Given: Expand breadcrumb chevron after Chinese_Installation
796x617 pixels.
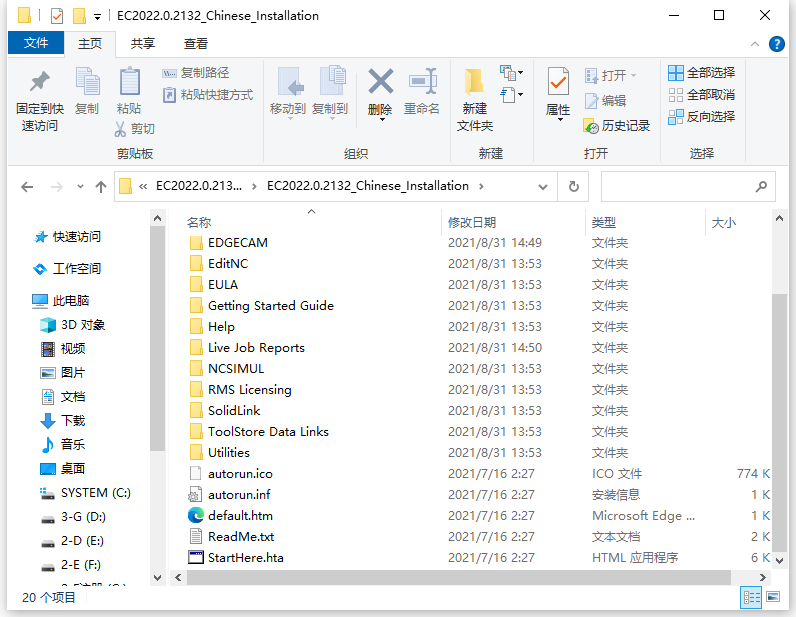Looking at the screenshot, I should point(481,186).
